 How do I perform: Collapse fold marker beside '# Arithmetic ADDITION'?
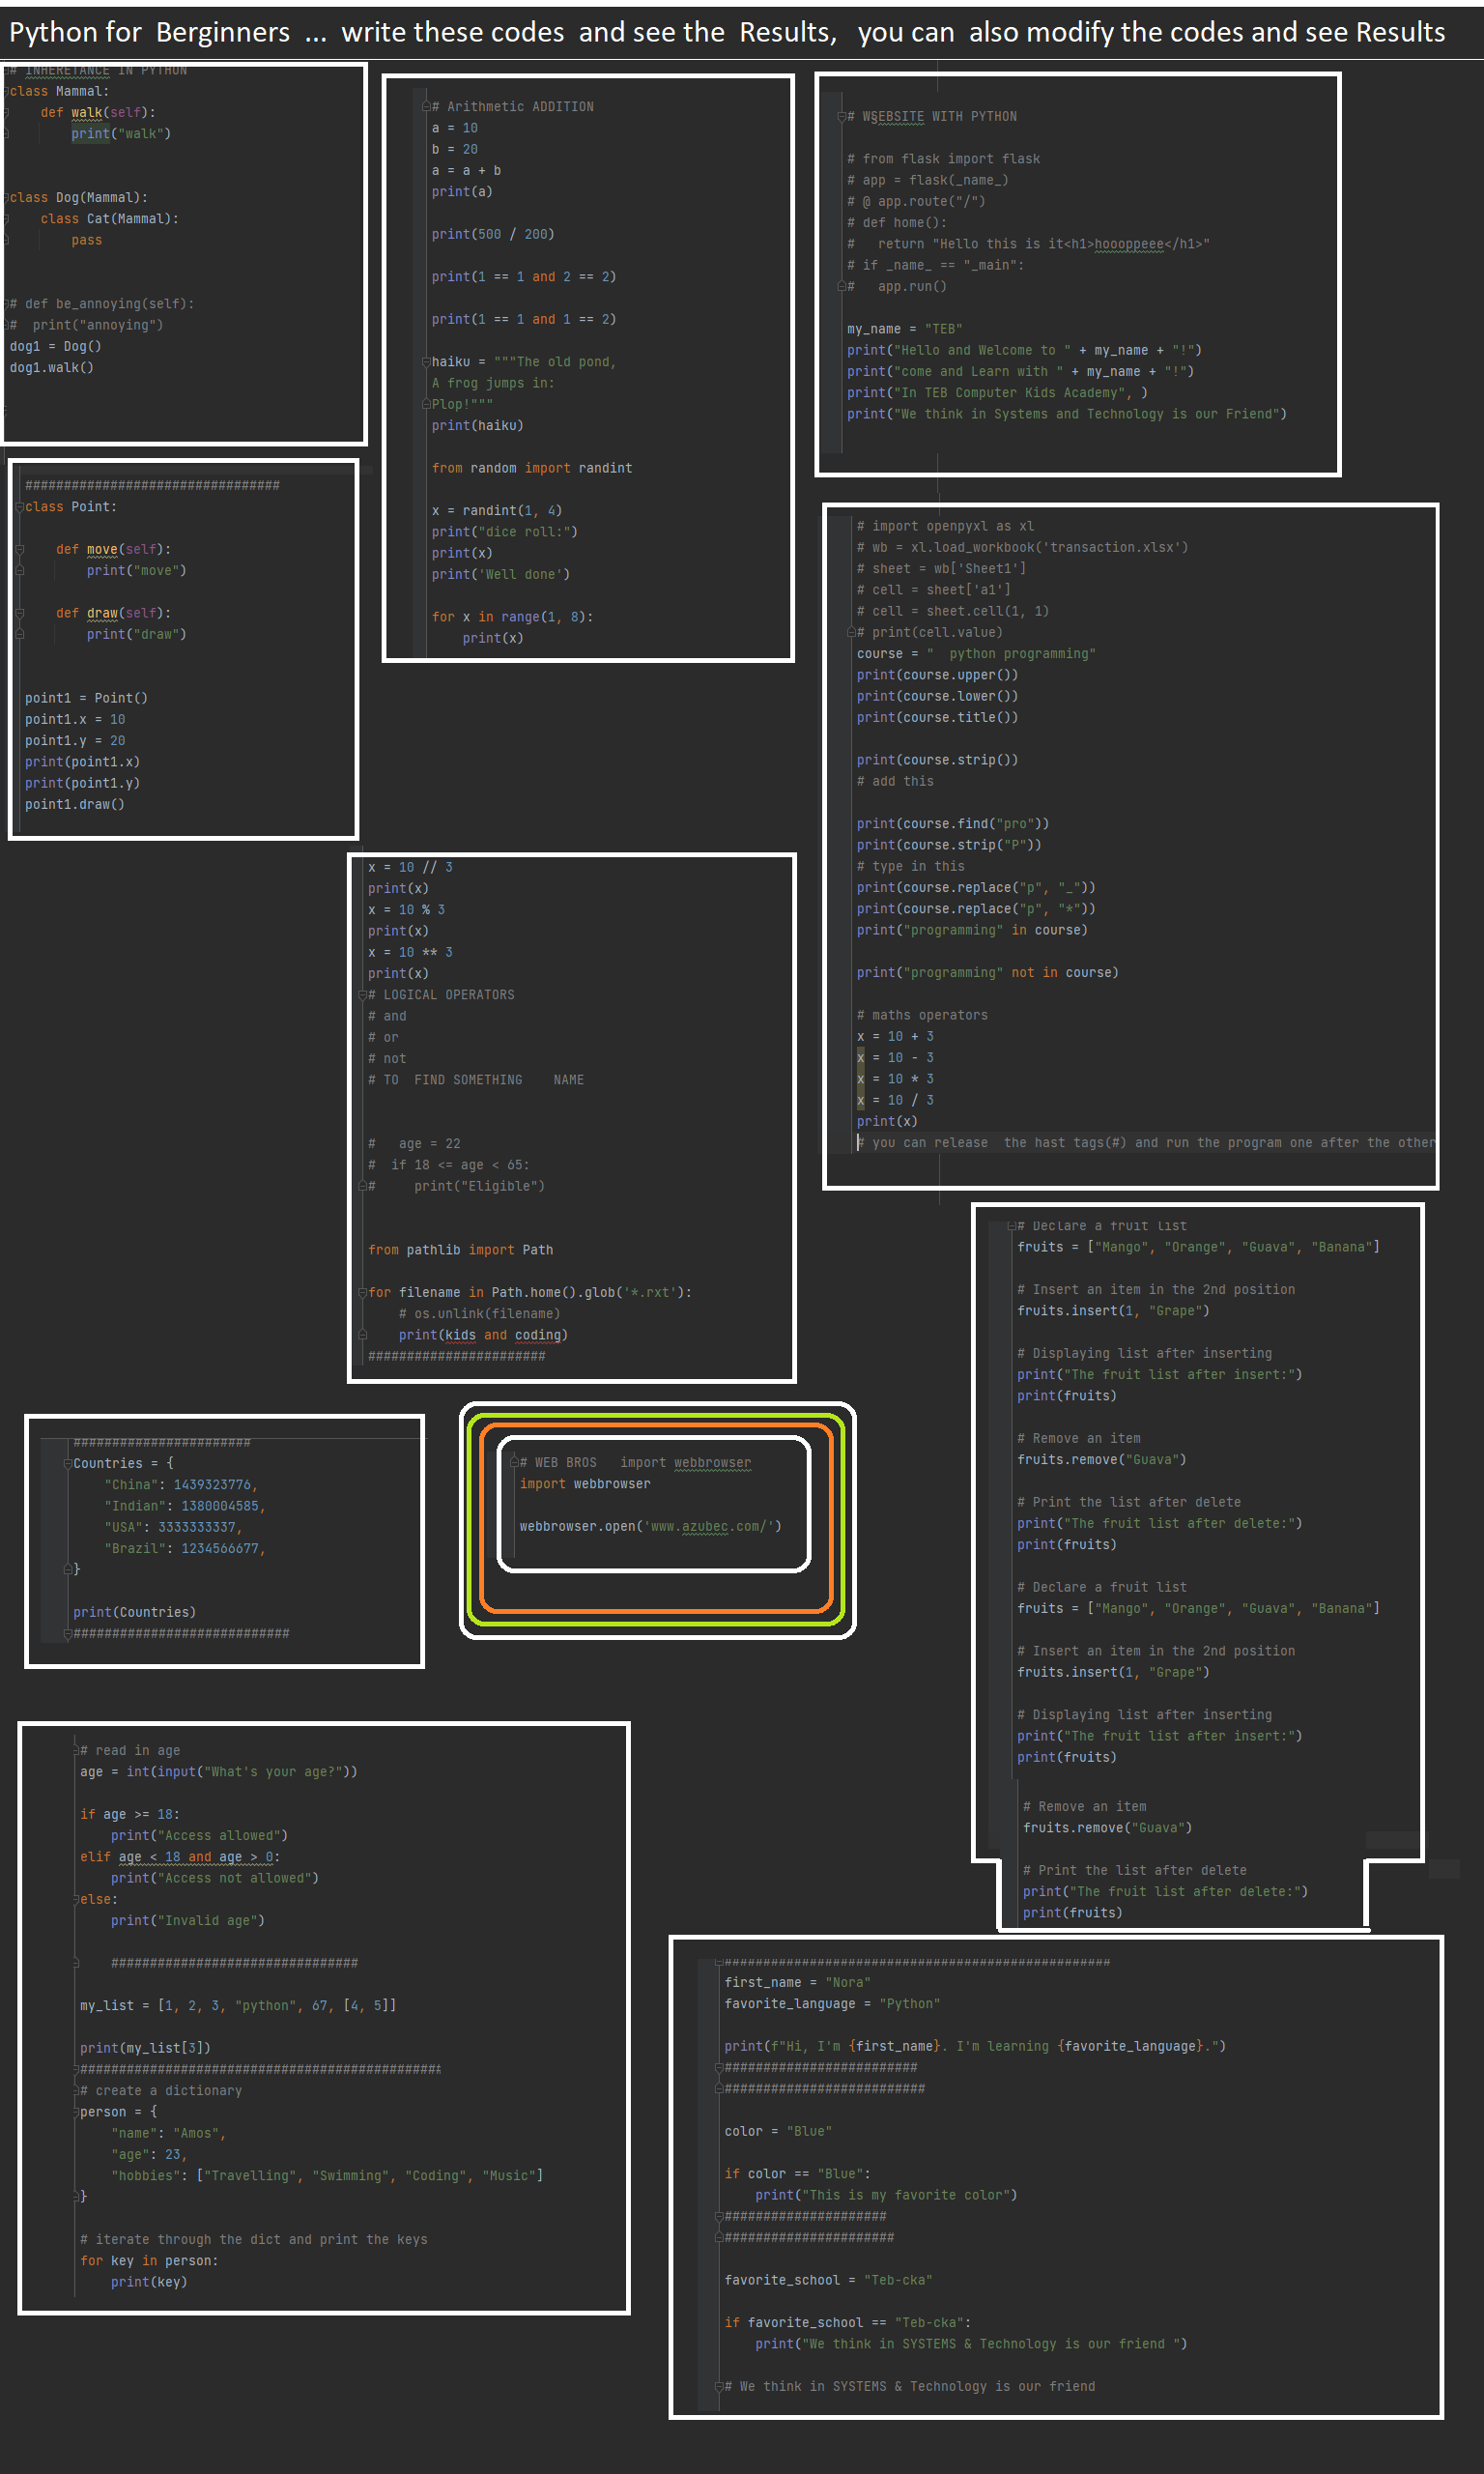coord(425,107)
